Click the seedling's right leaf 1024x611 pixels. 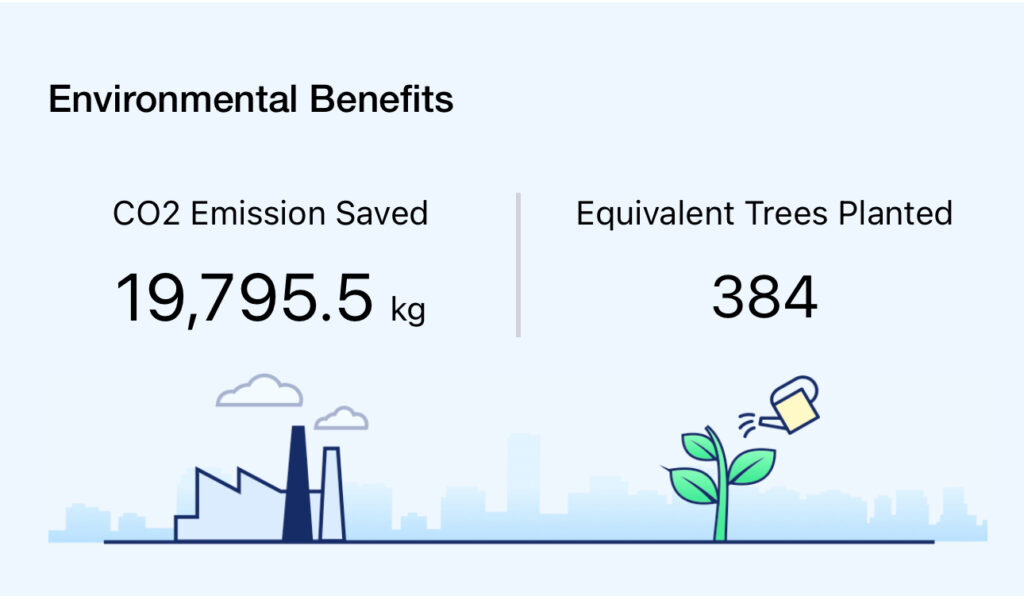click(x=752, y=466)
